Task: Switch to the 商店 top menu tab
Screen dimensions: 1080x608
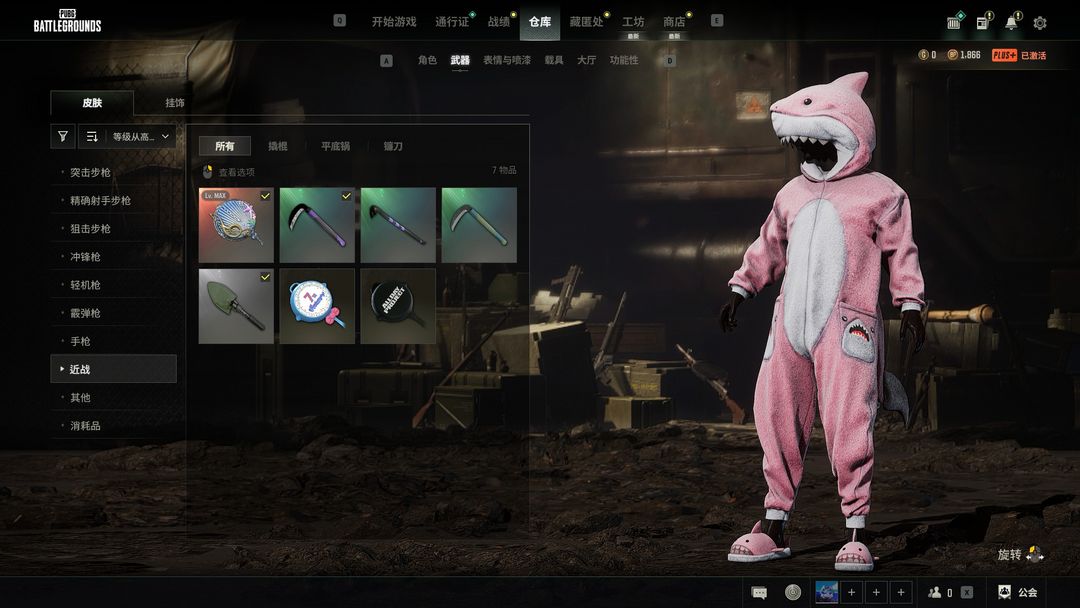Action: coord(674,21)
